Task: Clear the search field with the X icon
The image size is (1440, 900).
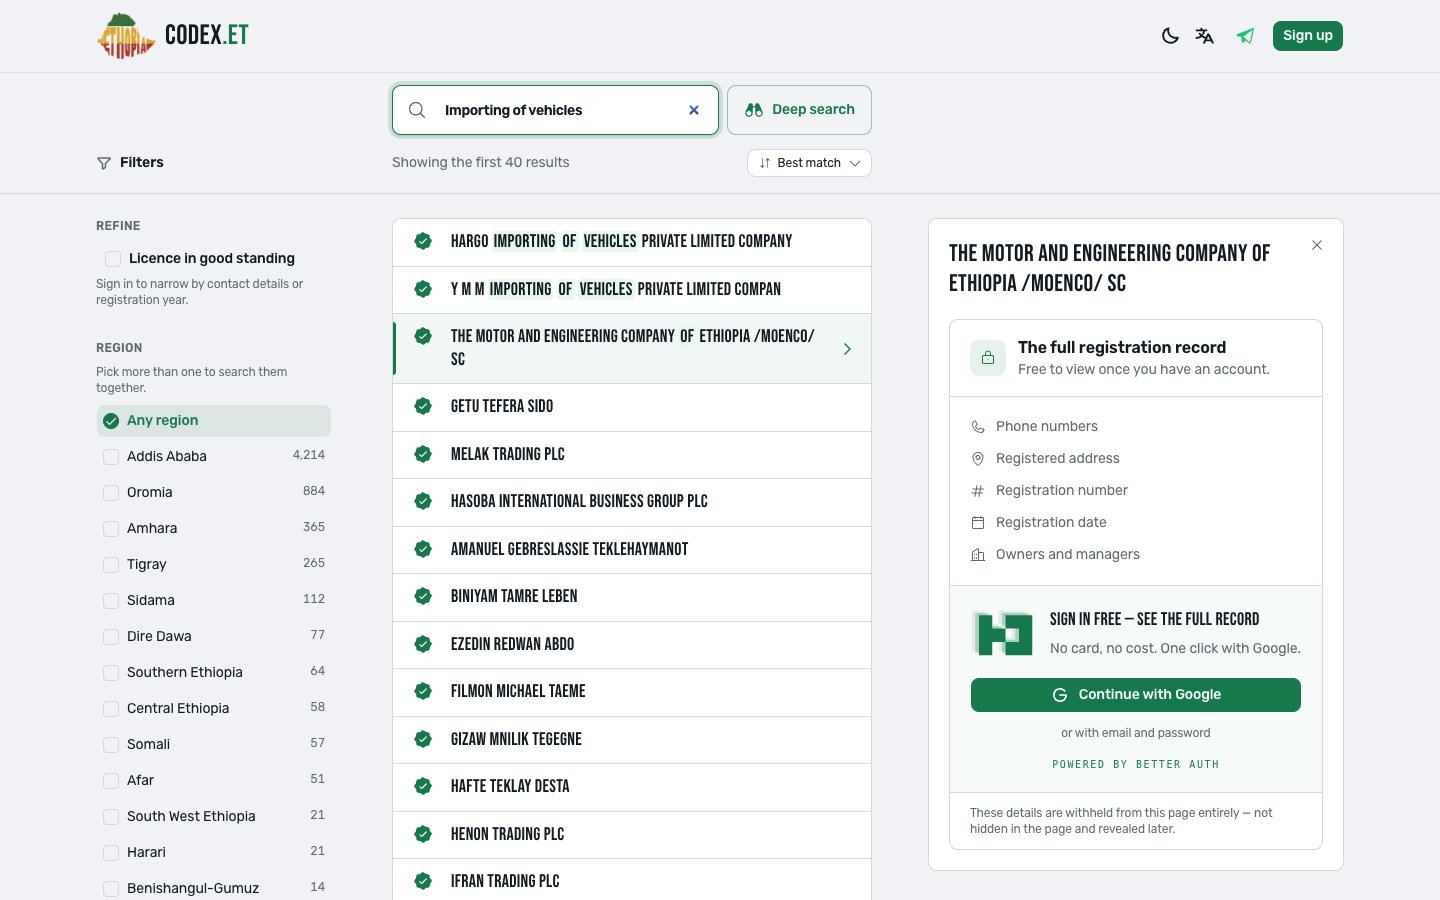Action: (x=694, y=110)
